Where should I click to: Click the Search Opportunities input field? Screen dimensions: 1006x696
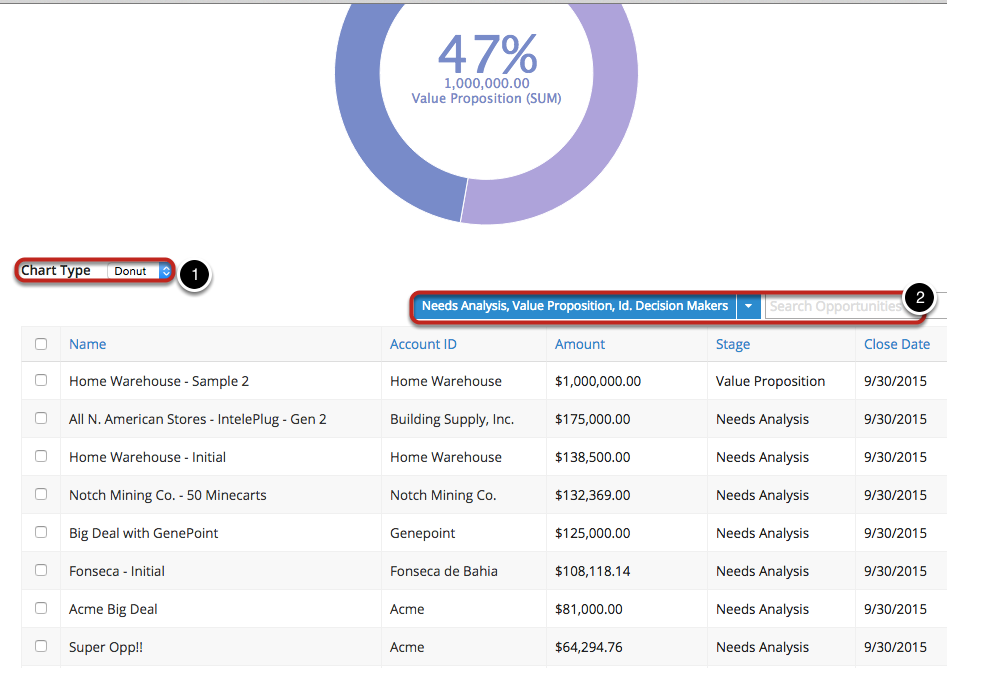[834, 306]
